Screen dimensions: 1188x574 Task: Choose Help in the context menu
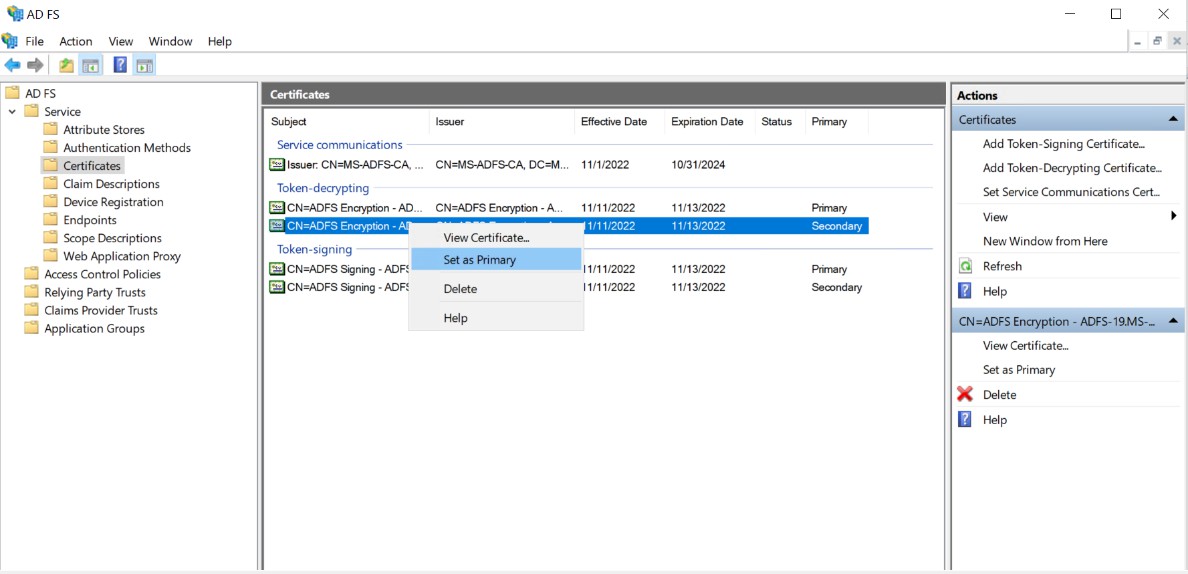[x=496, y=318]
